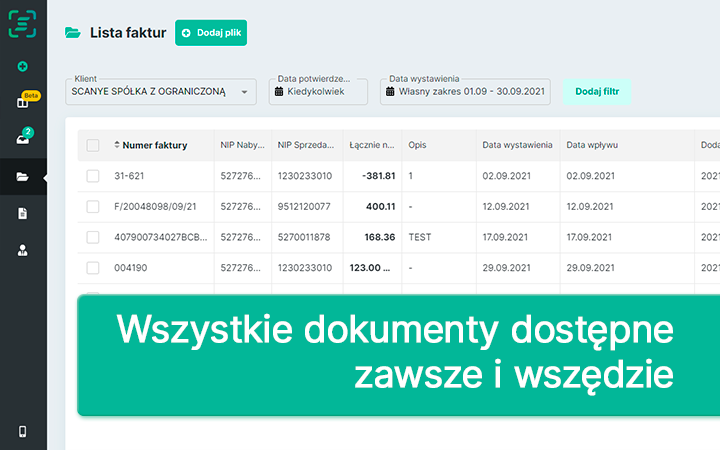Click the calendar icon in Data potwierdzenia filter
Screen dimensions: 720x450
pyautogui.click(x=279, y=91)
